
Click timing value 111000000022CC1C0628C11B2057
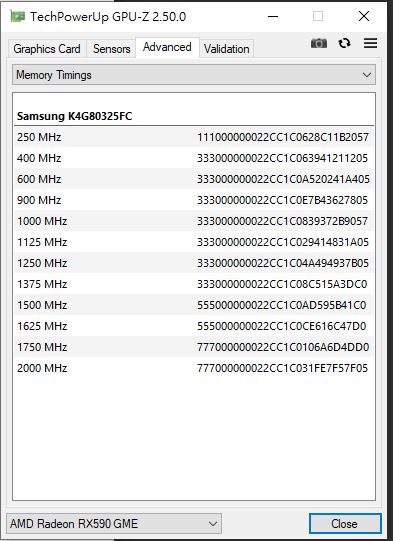click(x=283, y=137)
